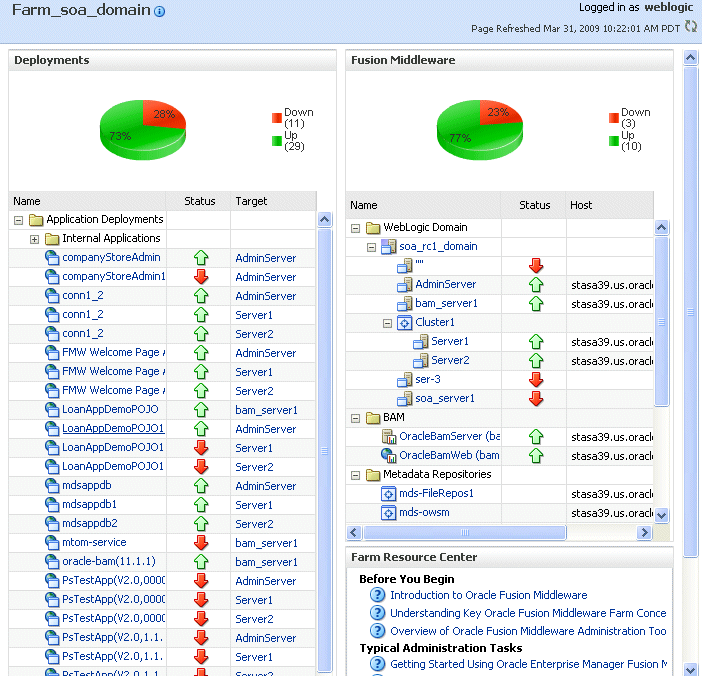Click the Fusion Middleware horizontal scroll left arrow
The width and height of the screenshot is (702, 676).
(x=354, y=532)
